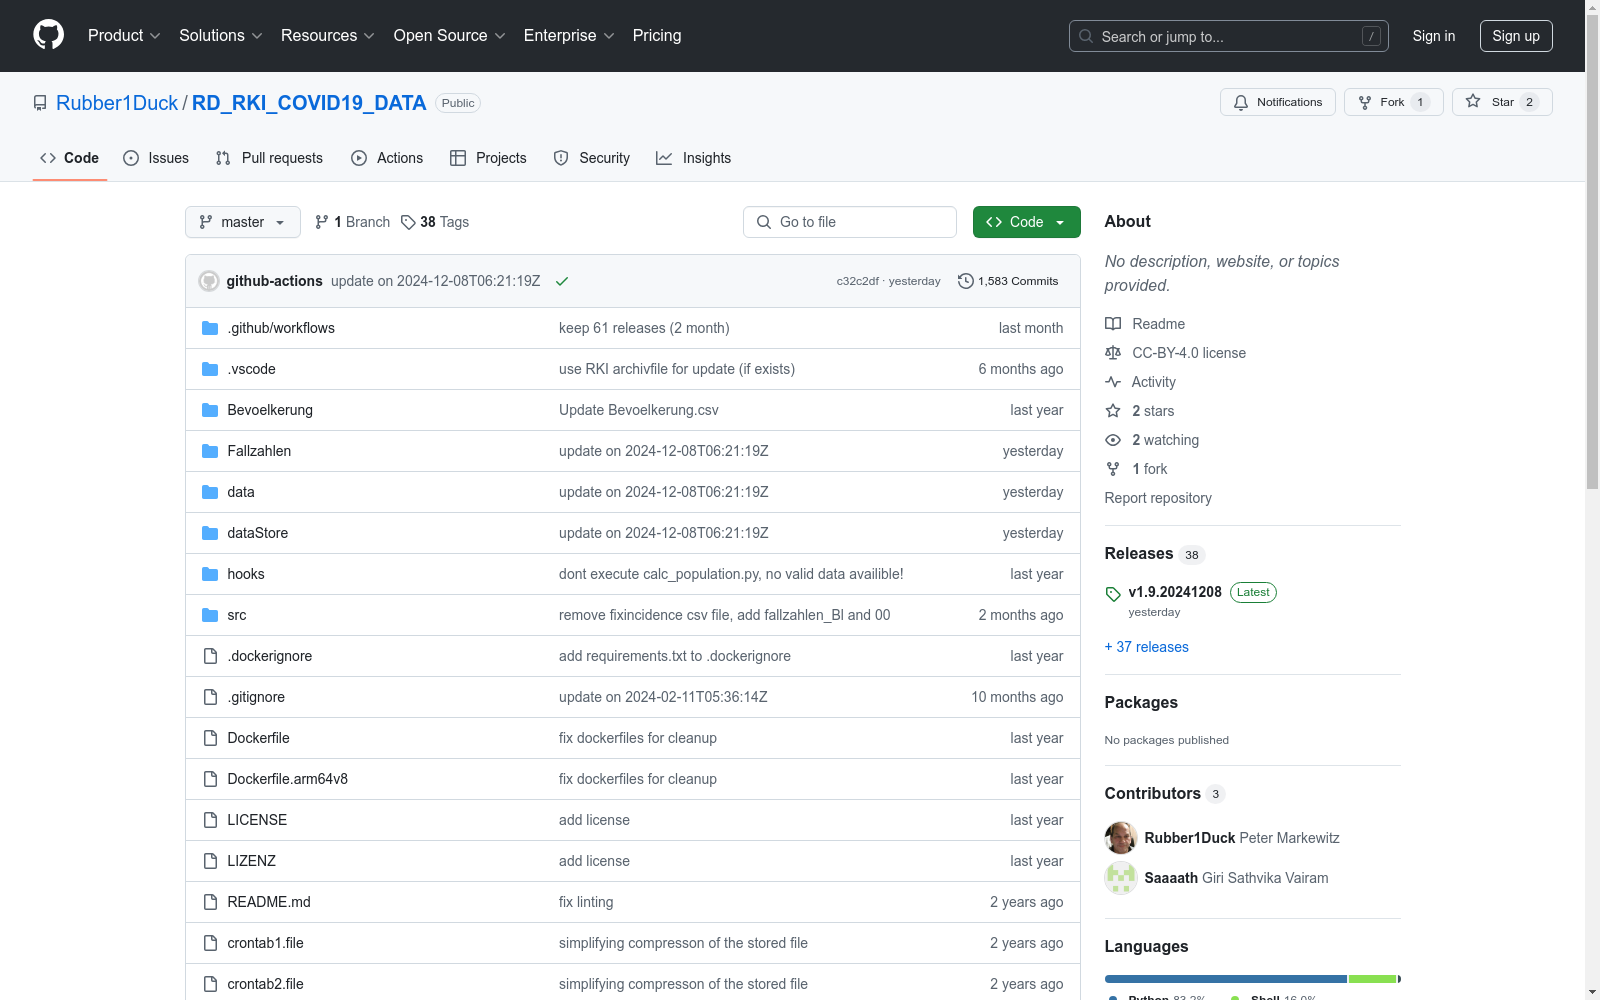Image resolution: width=1600 pixels, height=1000 pixels.
Task: Click the Sign in link
Action: [x=1434, y=36]
